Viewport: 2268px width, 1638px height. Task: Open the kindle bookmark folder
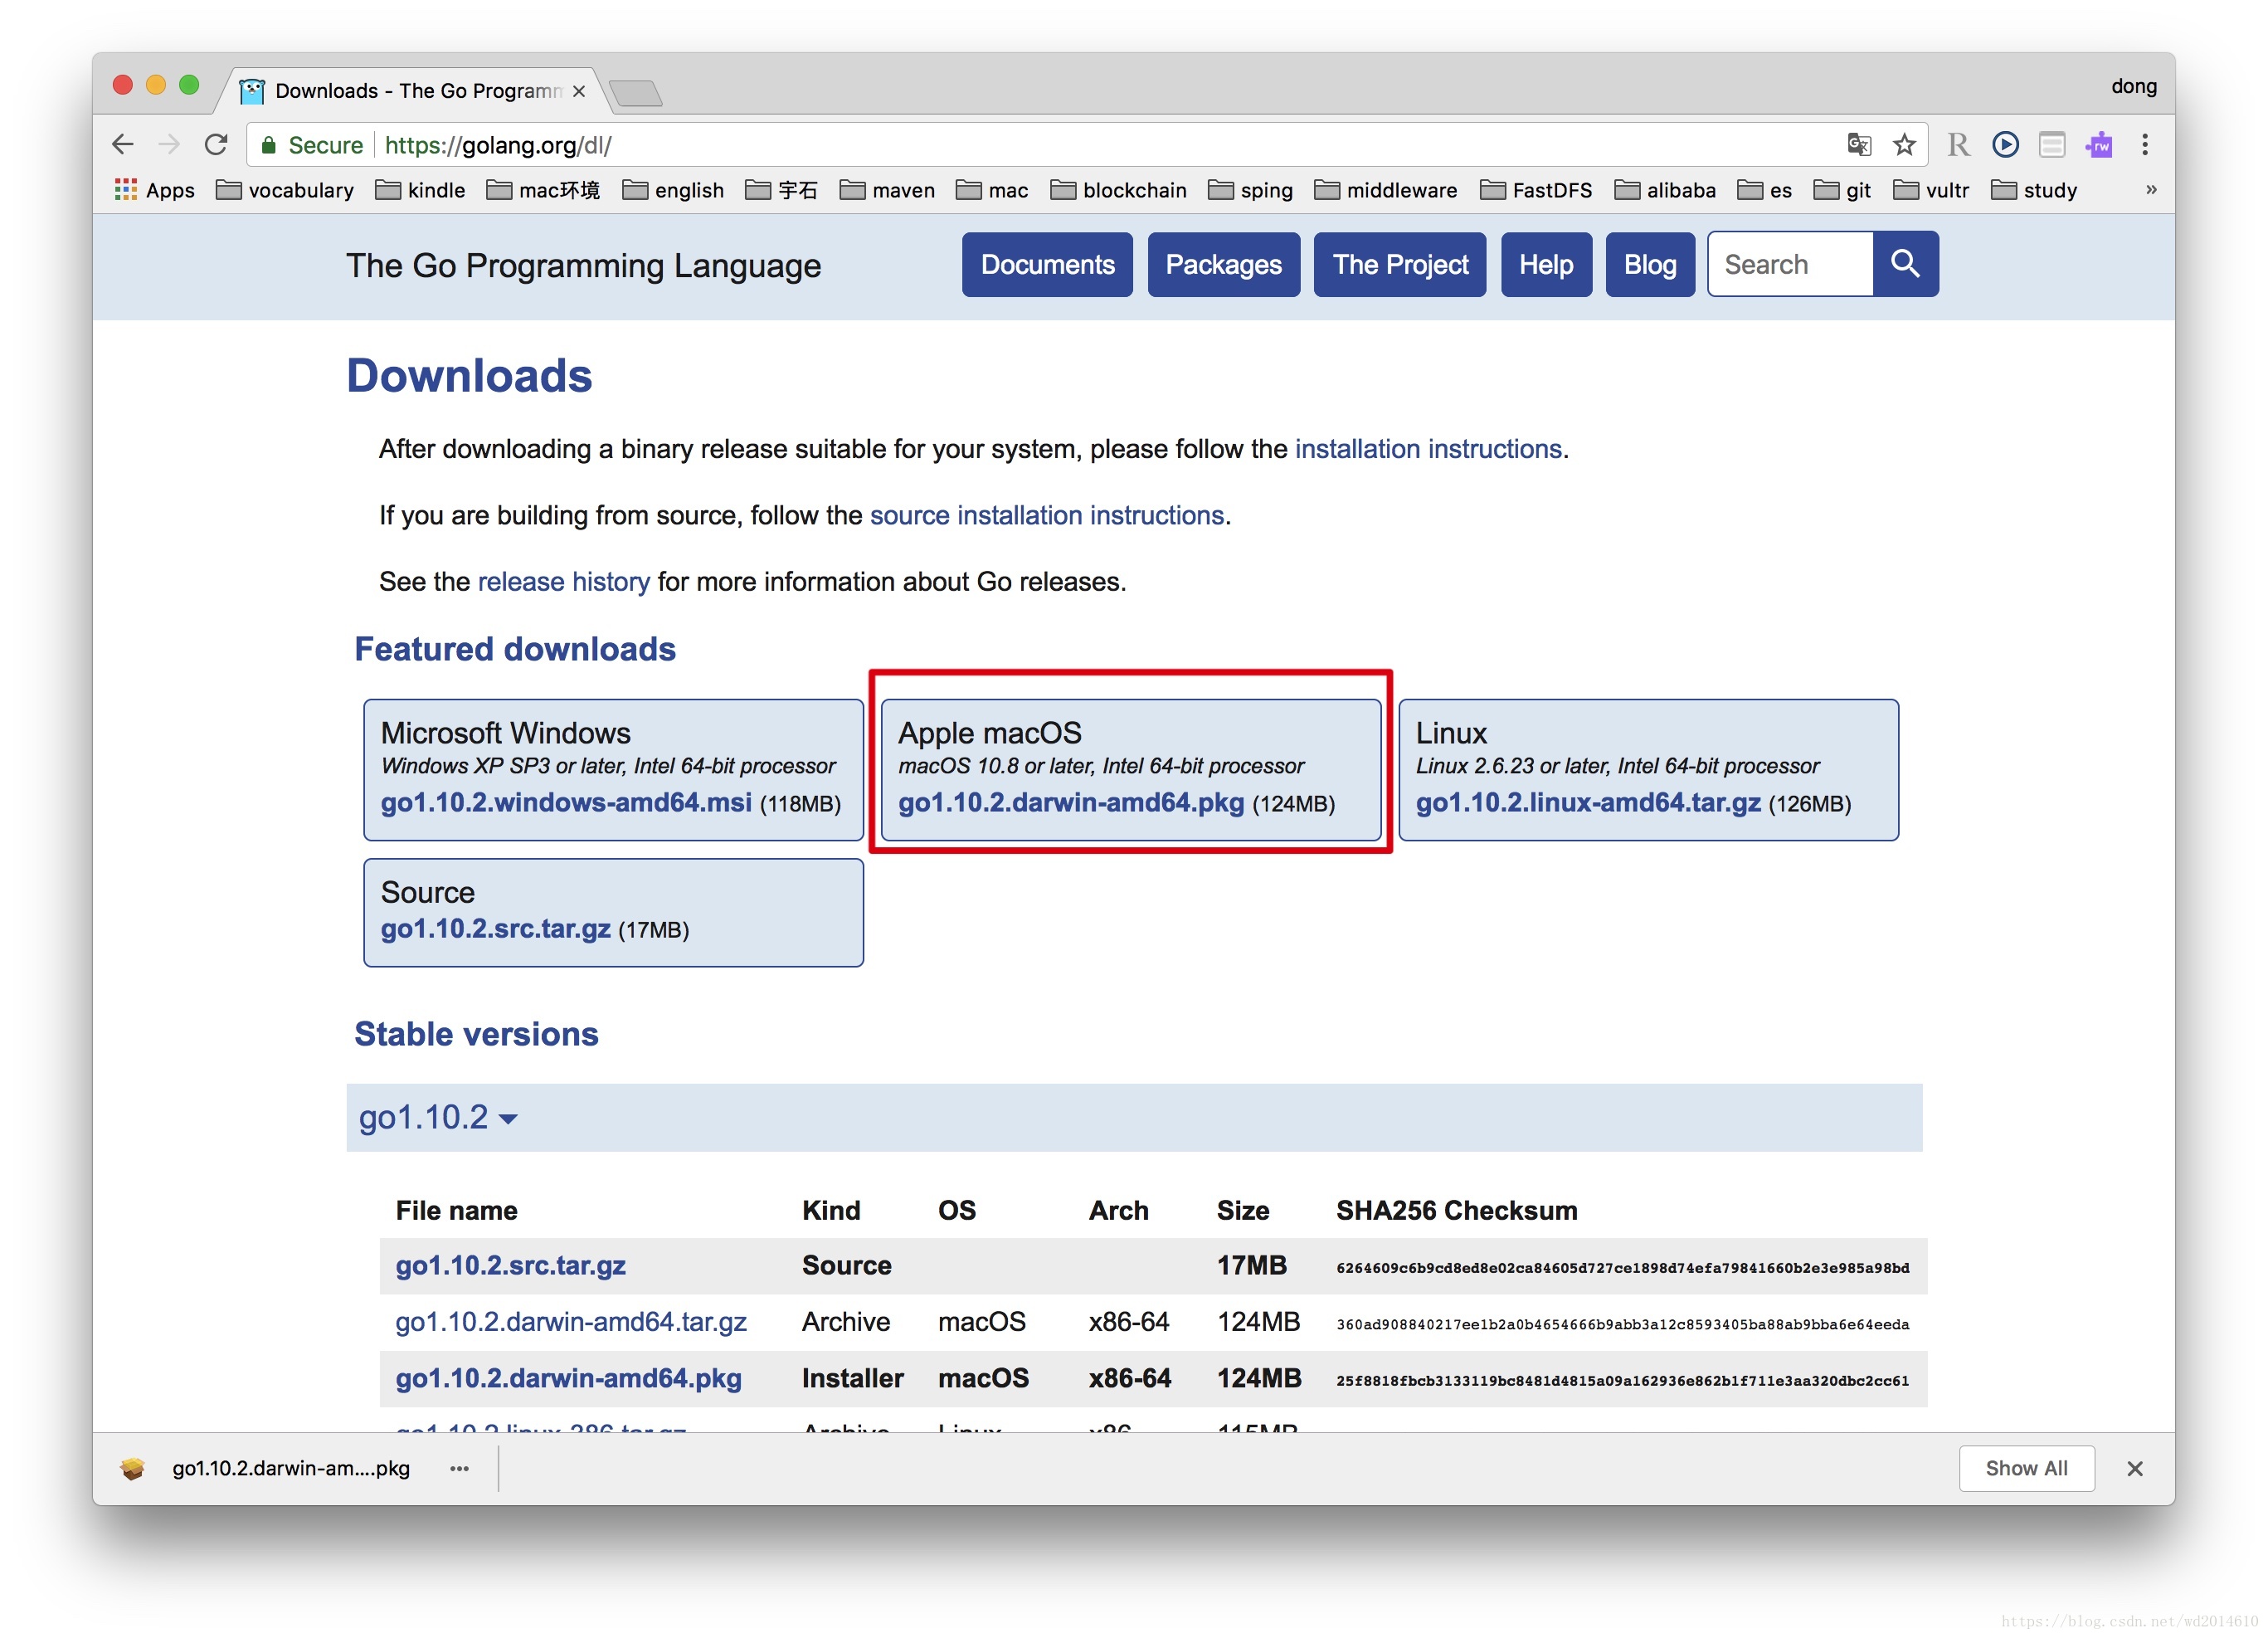(420, 190)
